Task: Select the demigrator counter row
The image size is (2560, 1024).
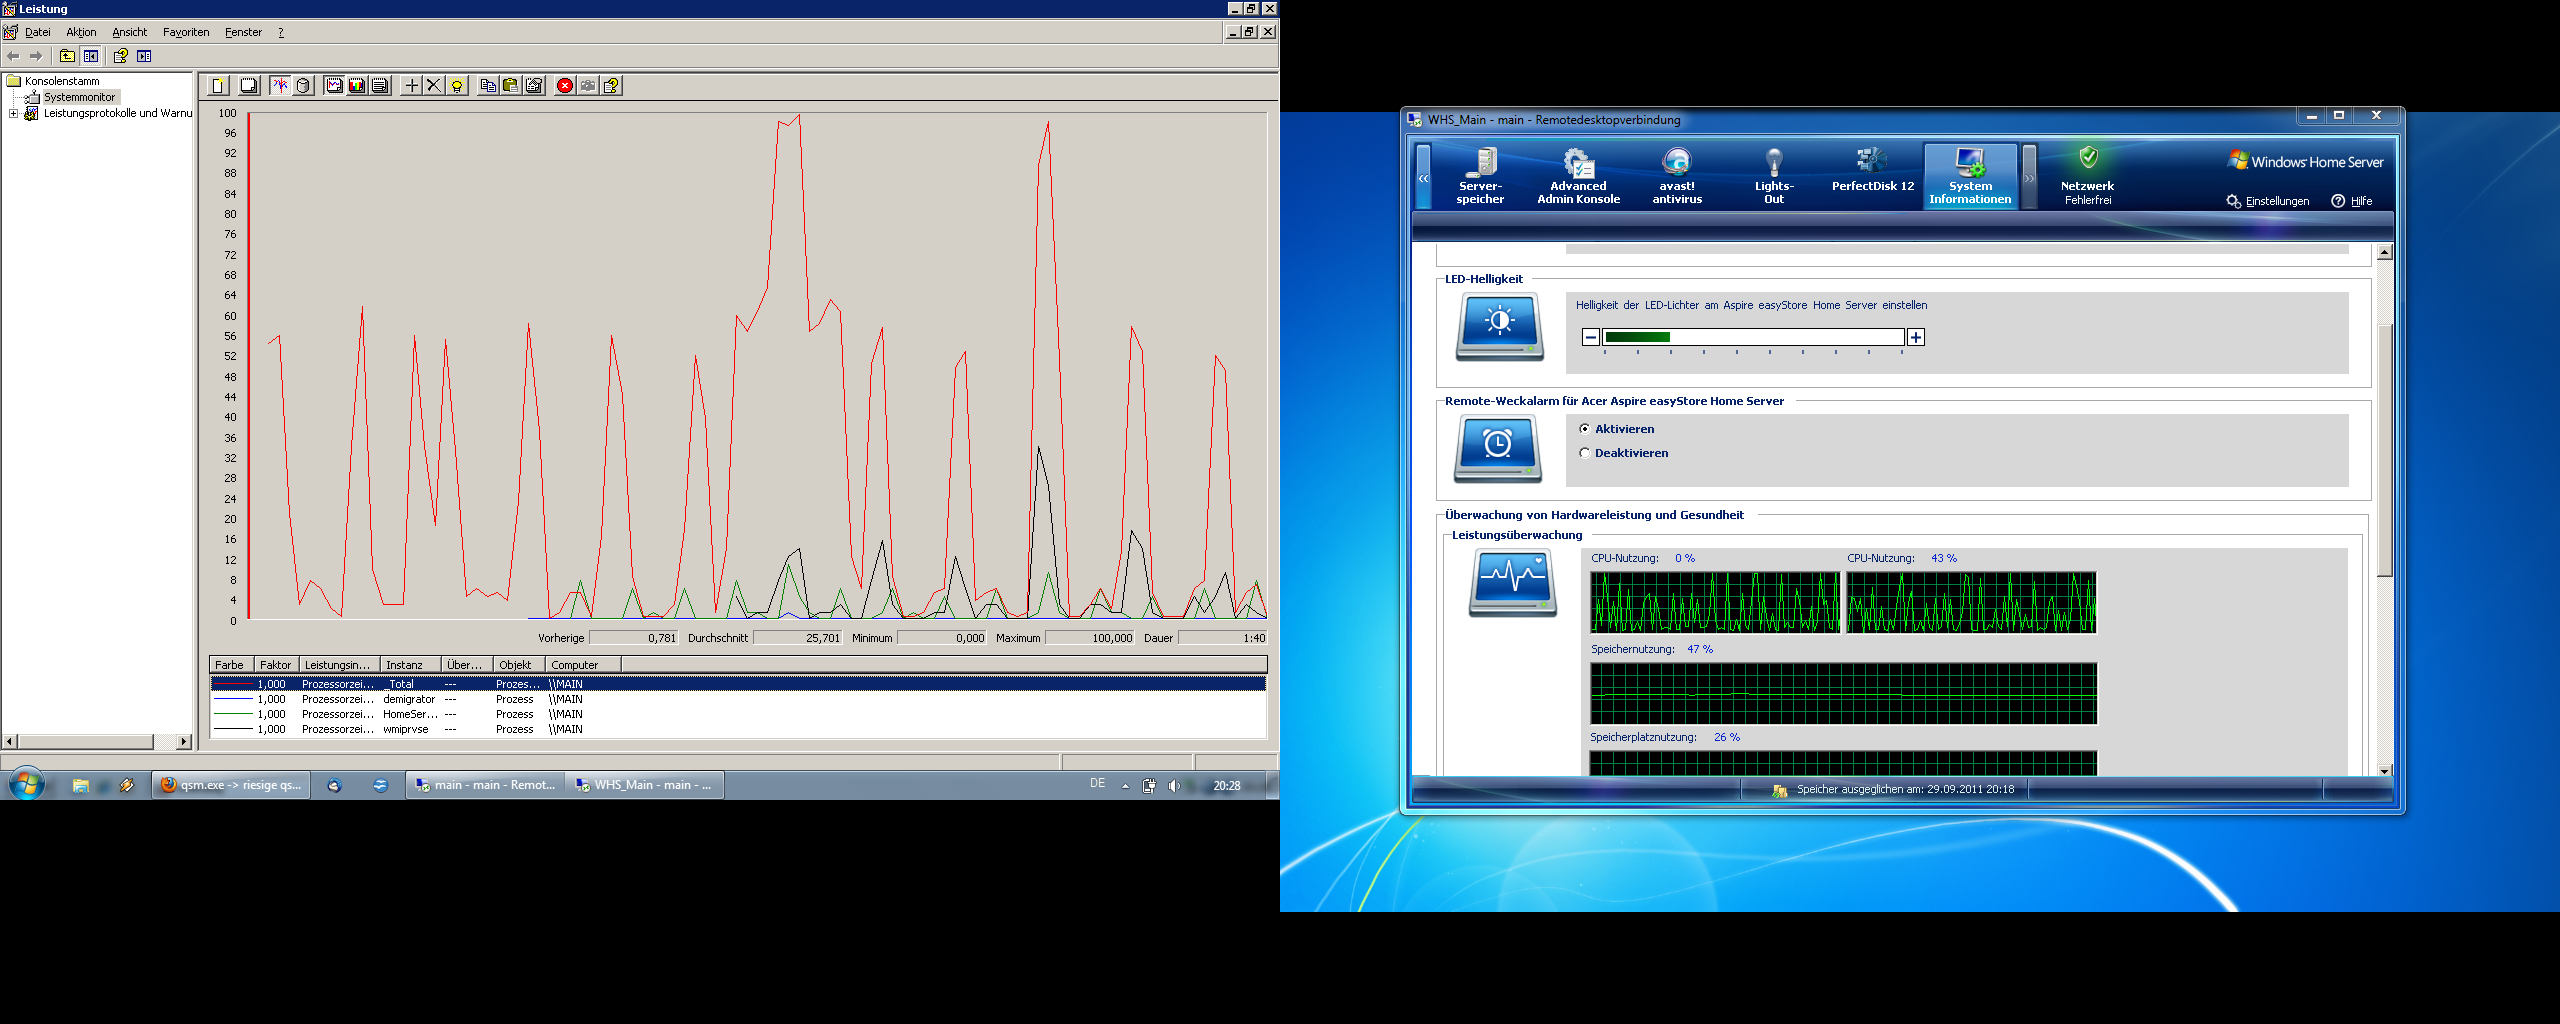Action: [409, 700]
